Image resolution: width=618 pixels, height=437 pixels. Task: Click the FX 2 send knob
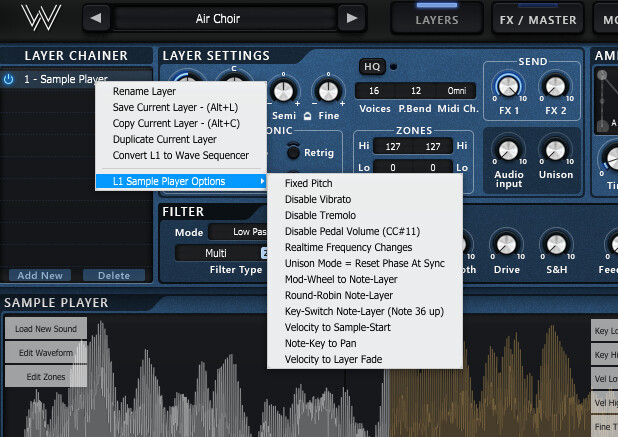click(555, 86)
